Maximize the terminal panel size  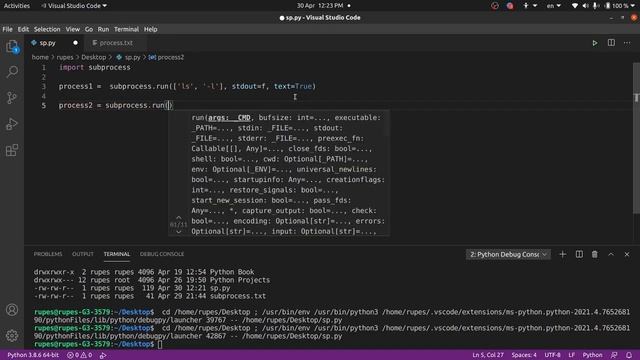pos(611,254)
